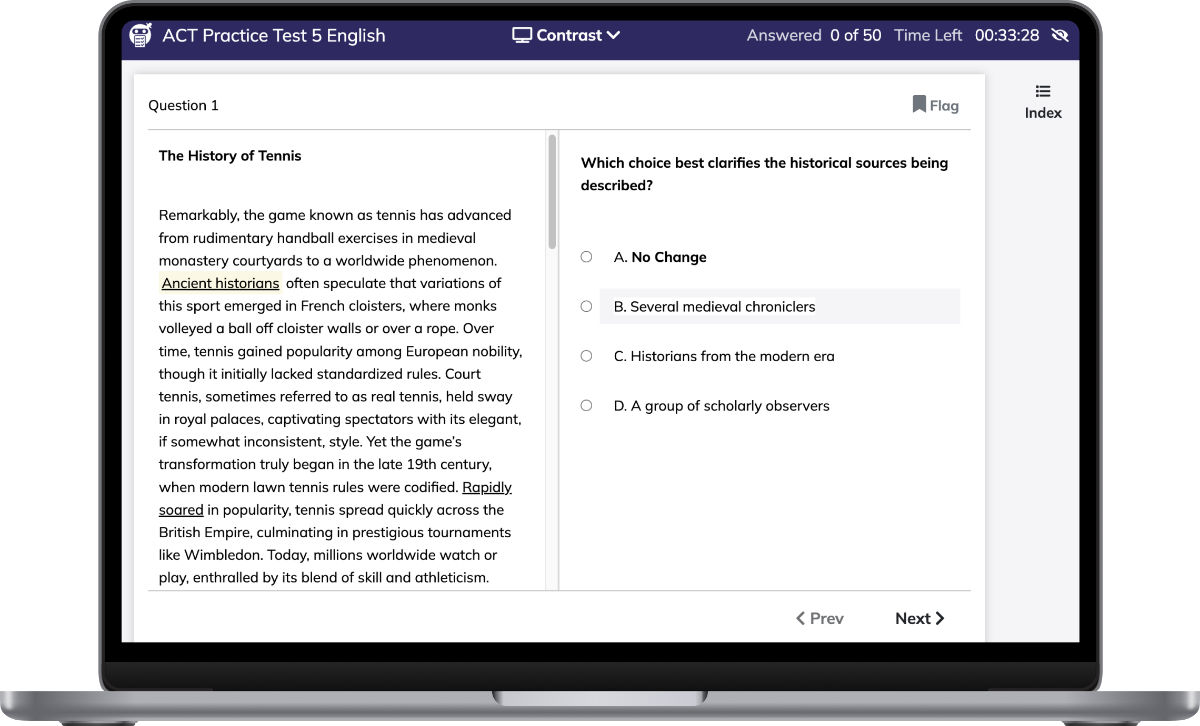Click answer text 'C. Historians from the modern era'
Viewport: 1200px width, 726px height.
pyautogui.click(x=724, y=356)
